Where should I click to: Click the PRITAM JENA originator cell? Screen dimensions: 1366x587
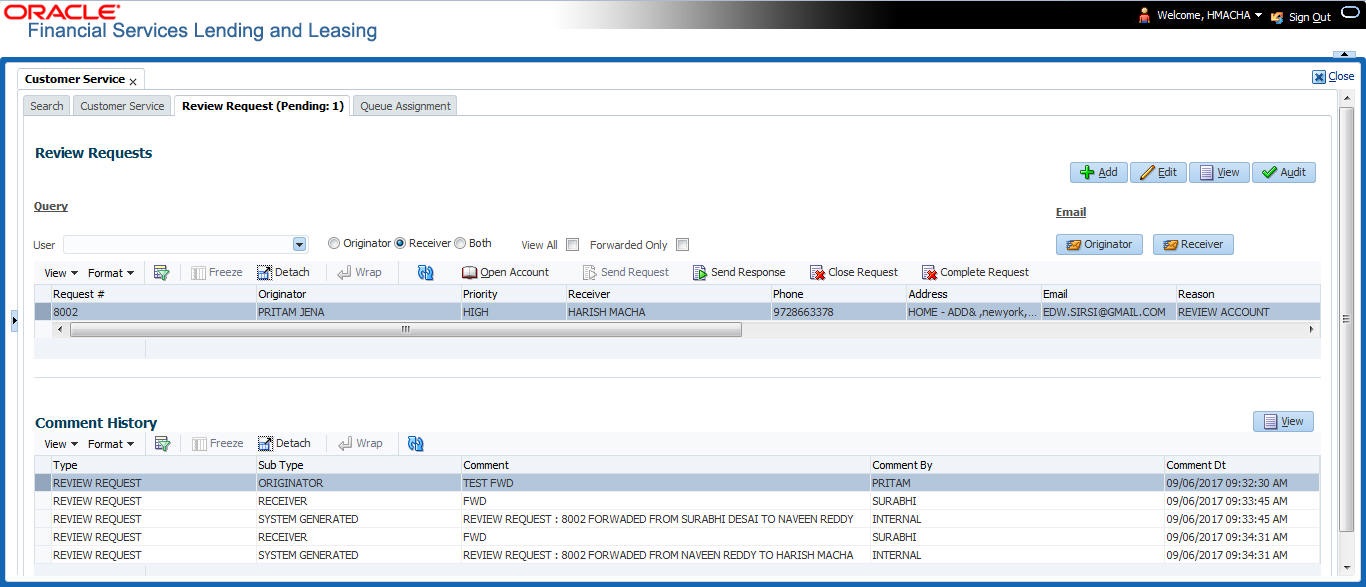358,312
